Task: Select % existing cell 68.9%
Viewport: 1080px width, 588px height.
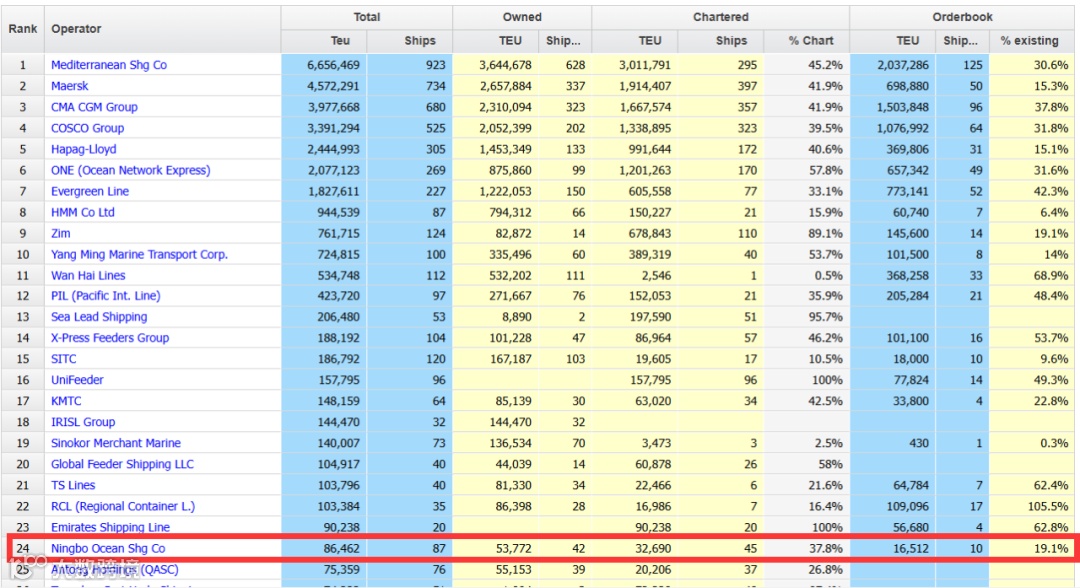Action: 1032,275
